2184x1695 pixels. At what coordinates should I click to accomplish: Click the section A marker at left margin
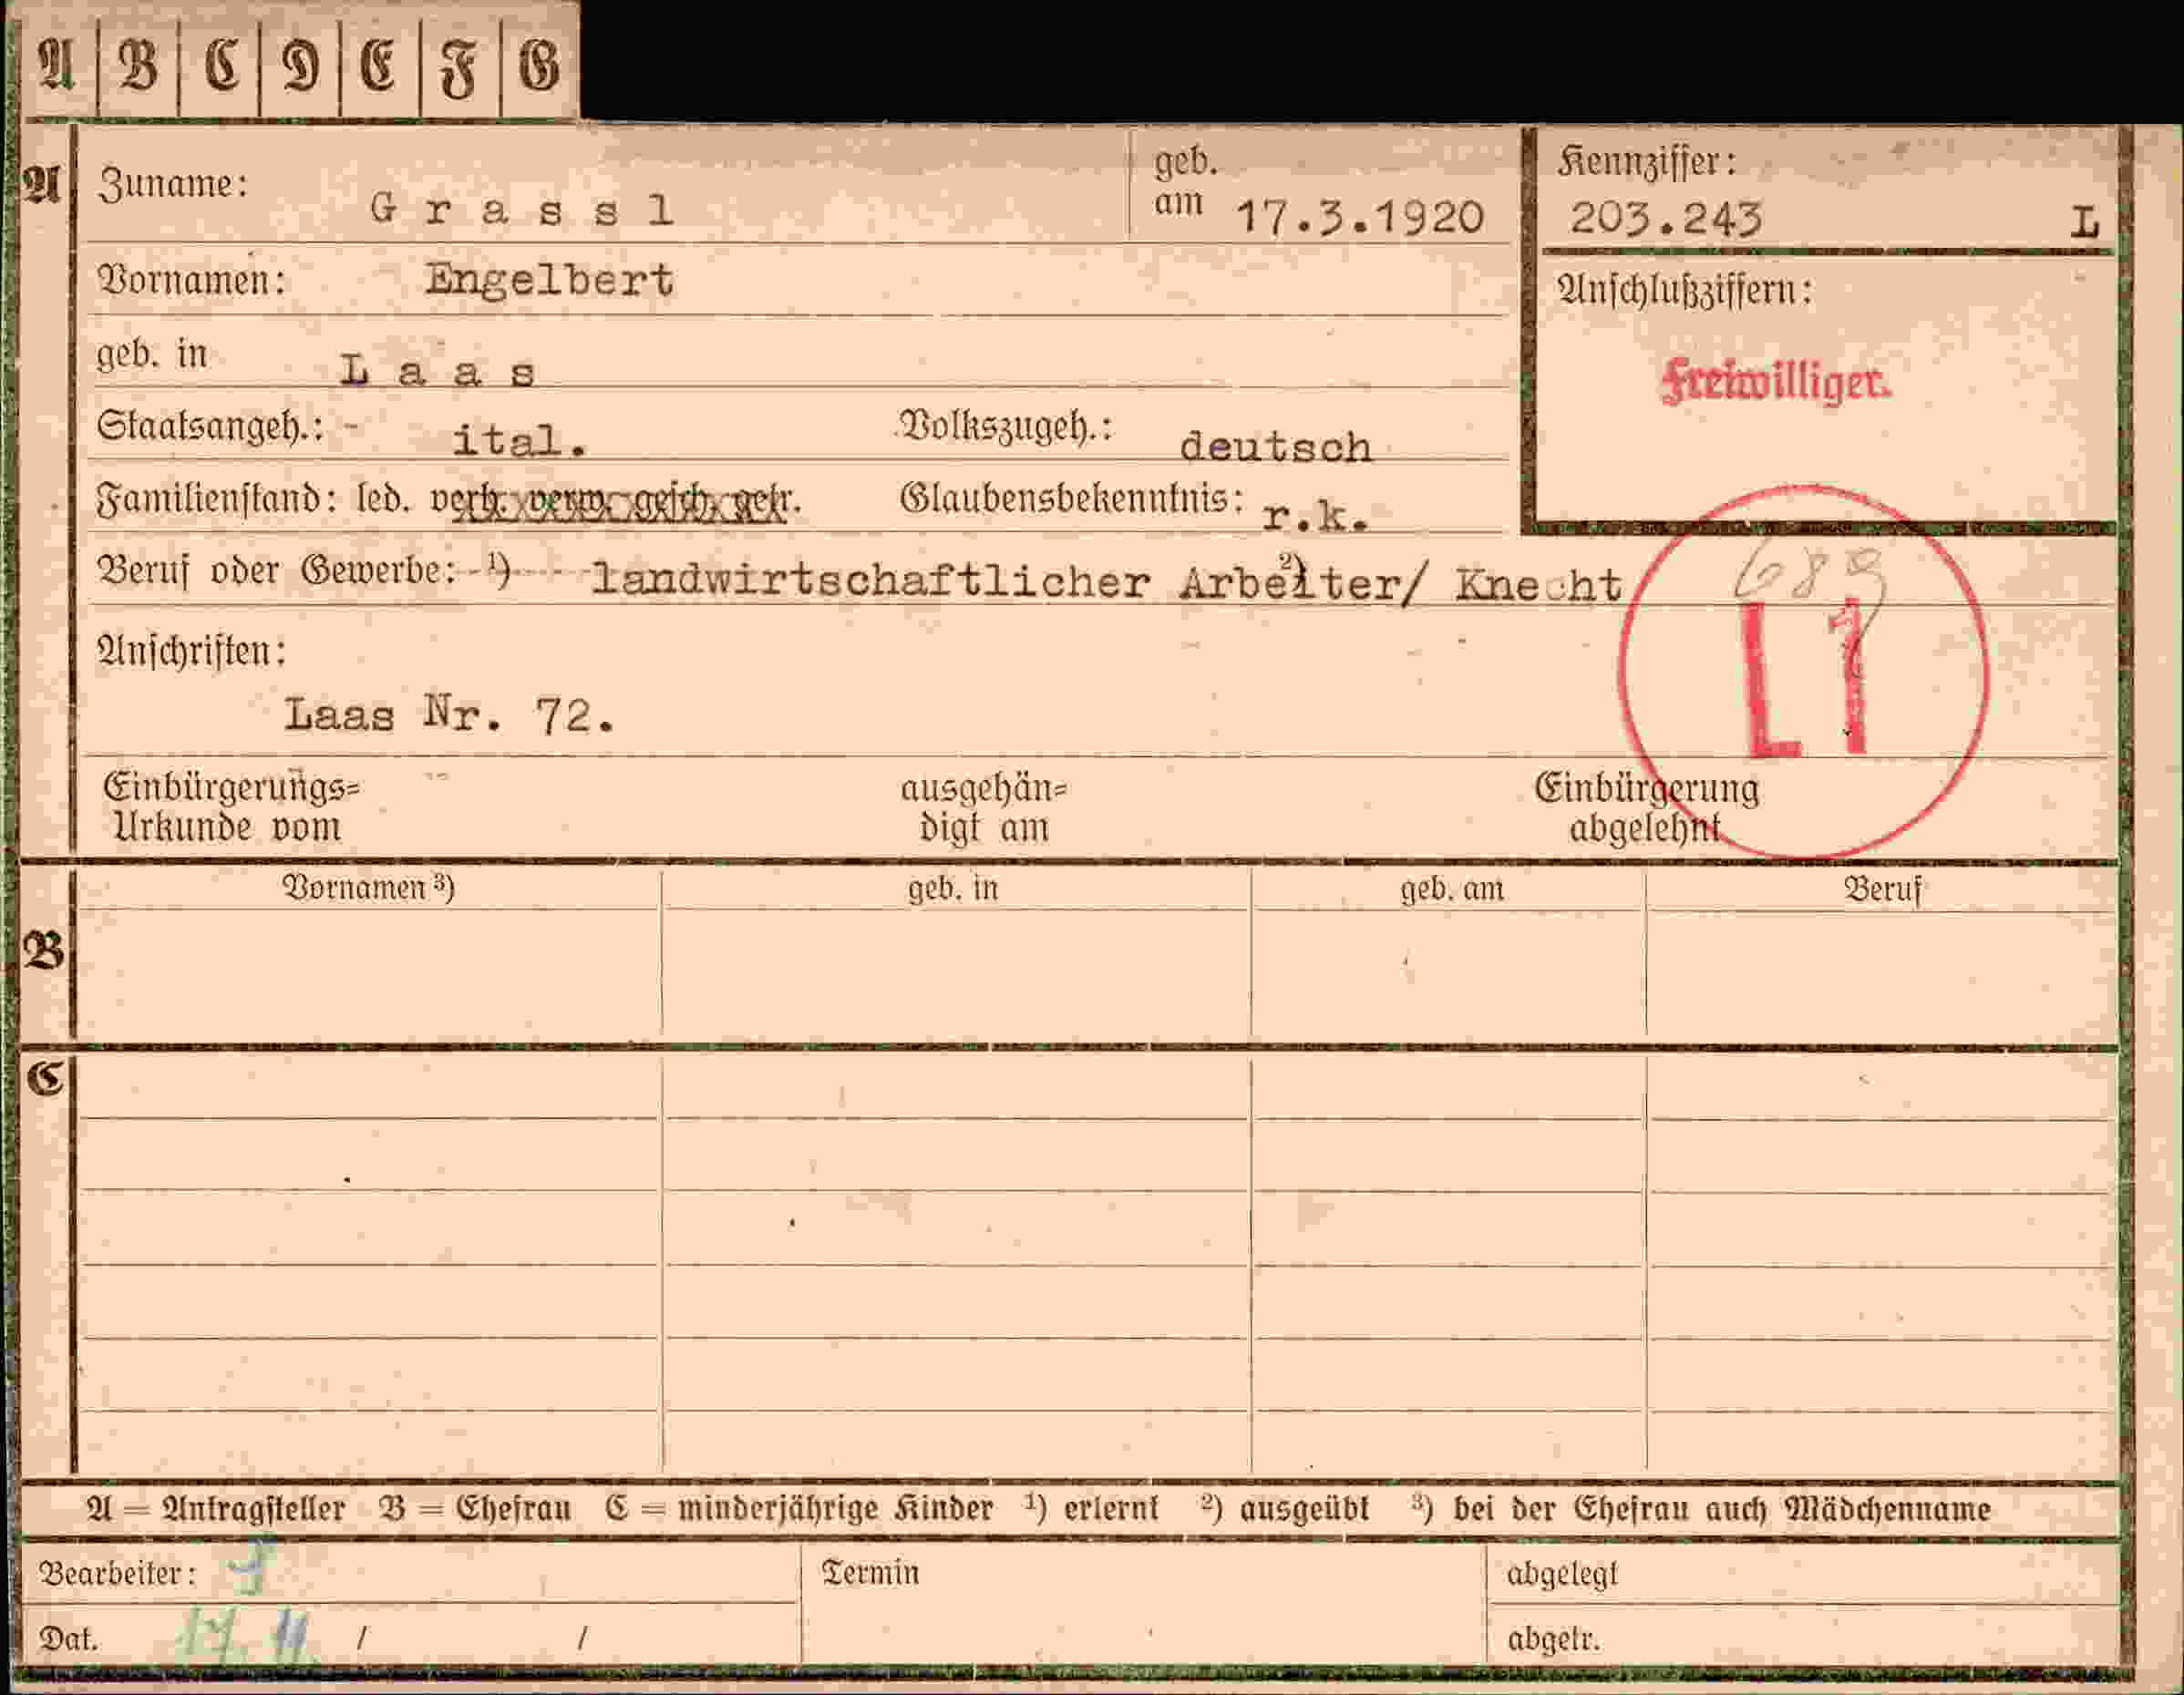(42, 185)
